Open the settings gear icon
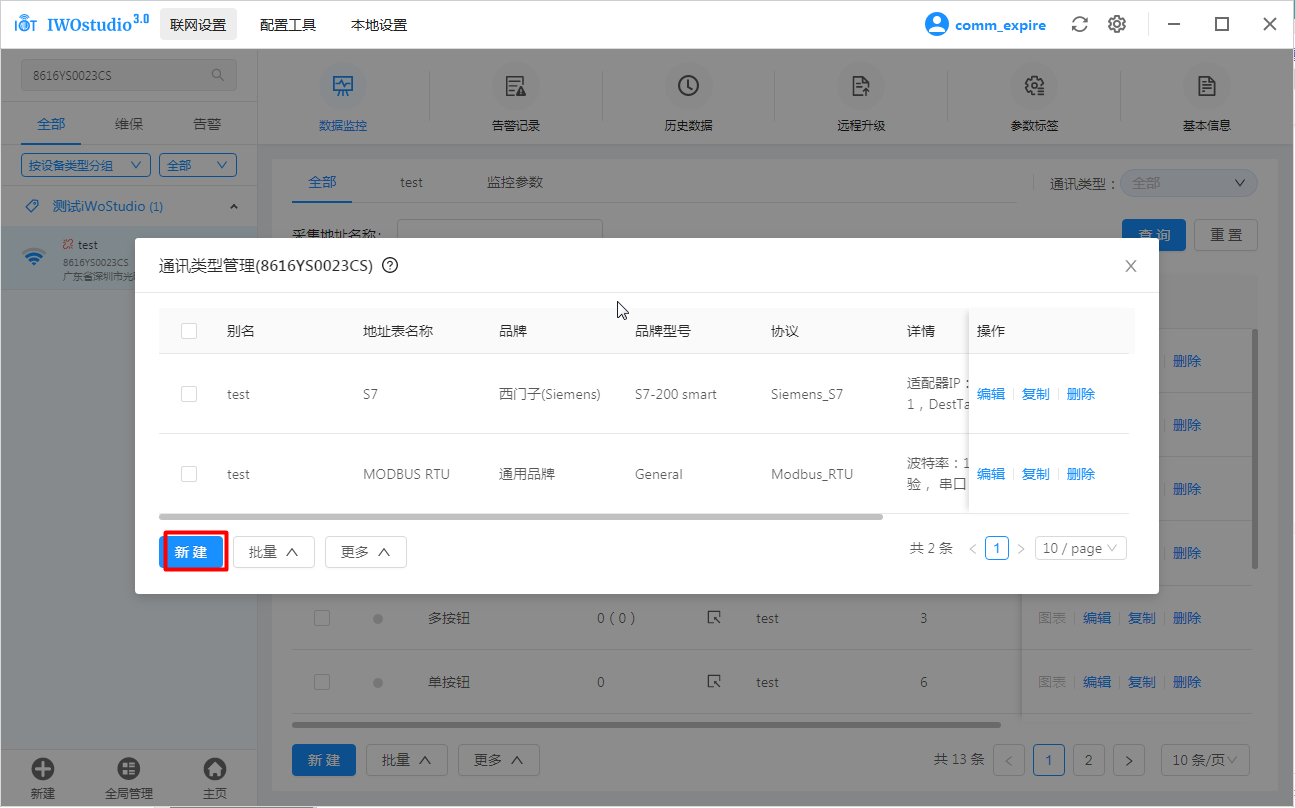Screen dimensions: 1295x808 (1117, 24)
